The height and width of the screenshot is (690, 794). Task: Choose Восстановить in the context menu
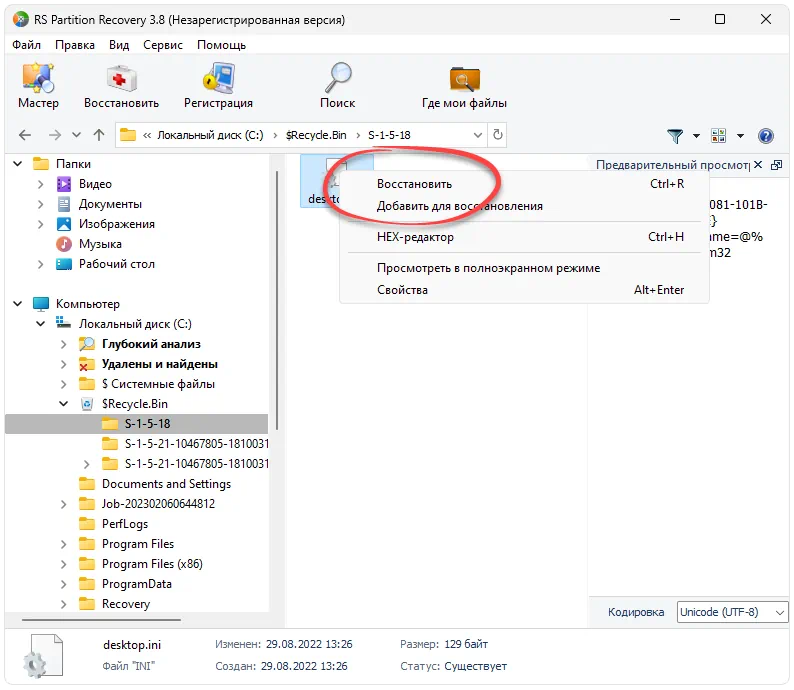coord(414,184)
